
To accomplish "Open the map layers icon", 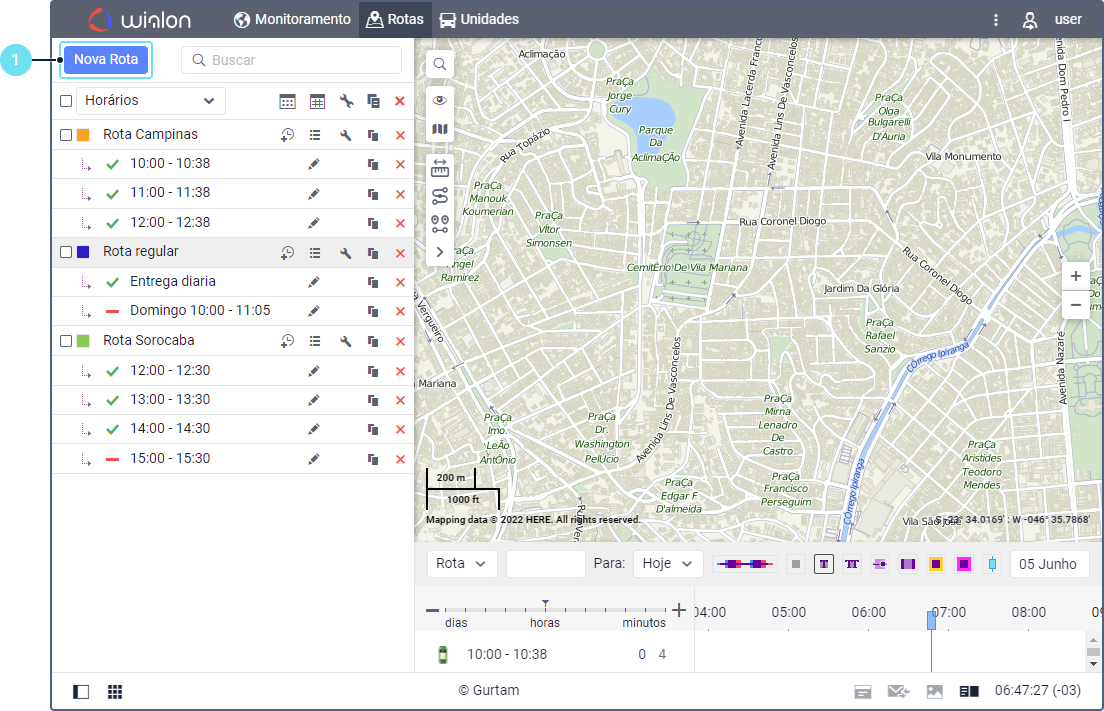I will click(x=440, y=129).
